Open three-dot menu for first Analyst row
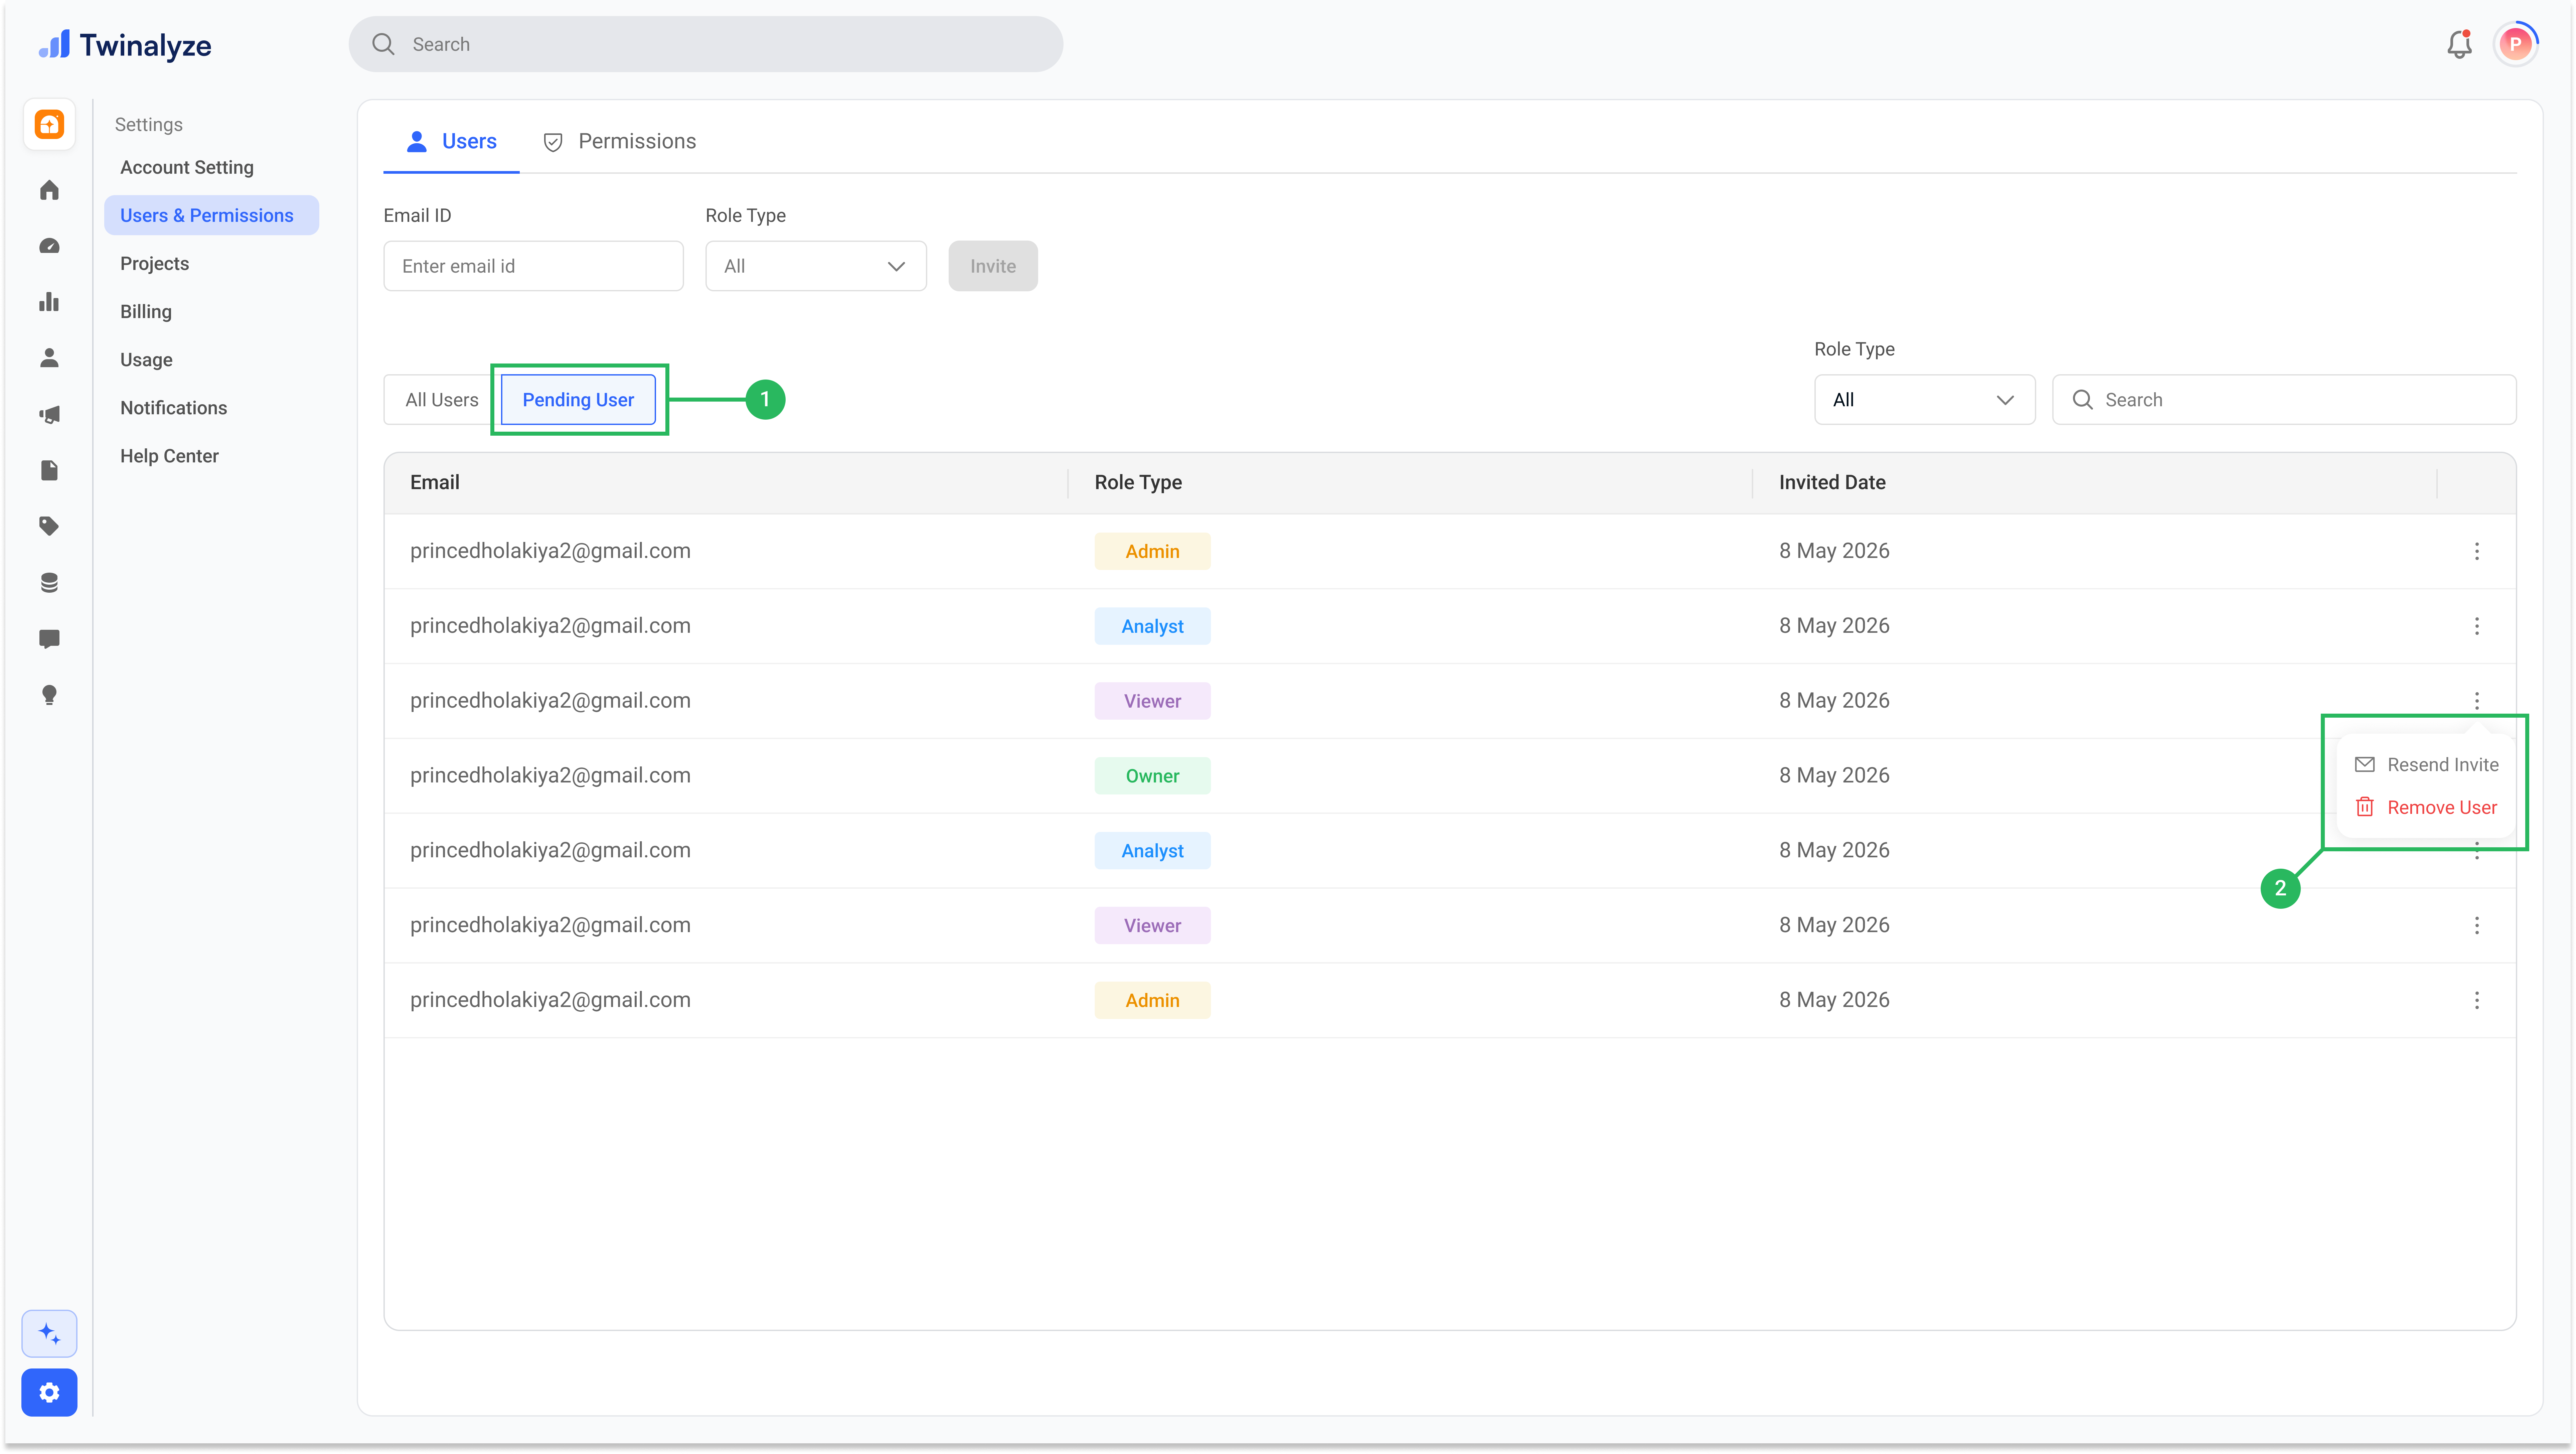The height and width of the screenshot is (1454, 2576). pos(2477,626)
